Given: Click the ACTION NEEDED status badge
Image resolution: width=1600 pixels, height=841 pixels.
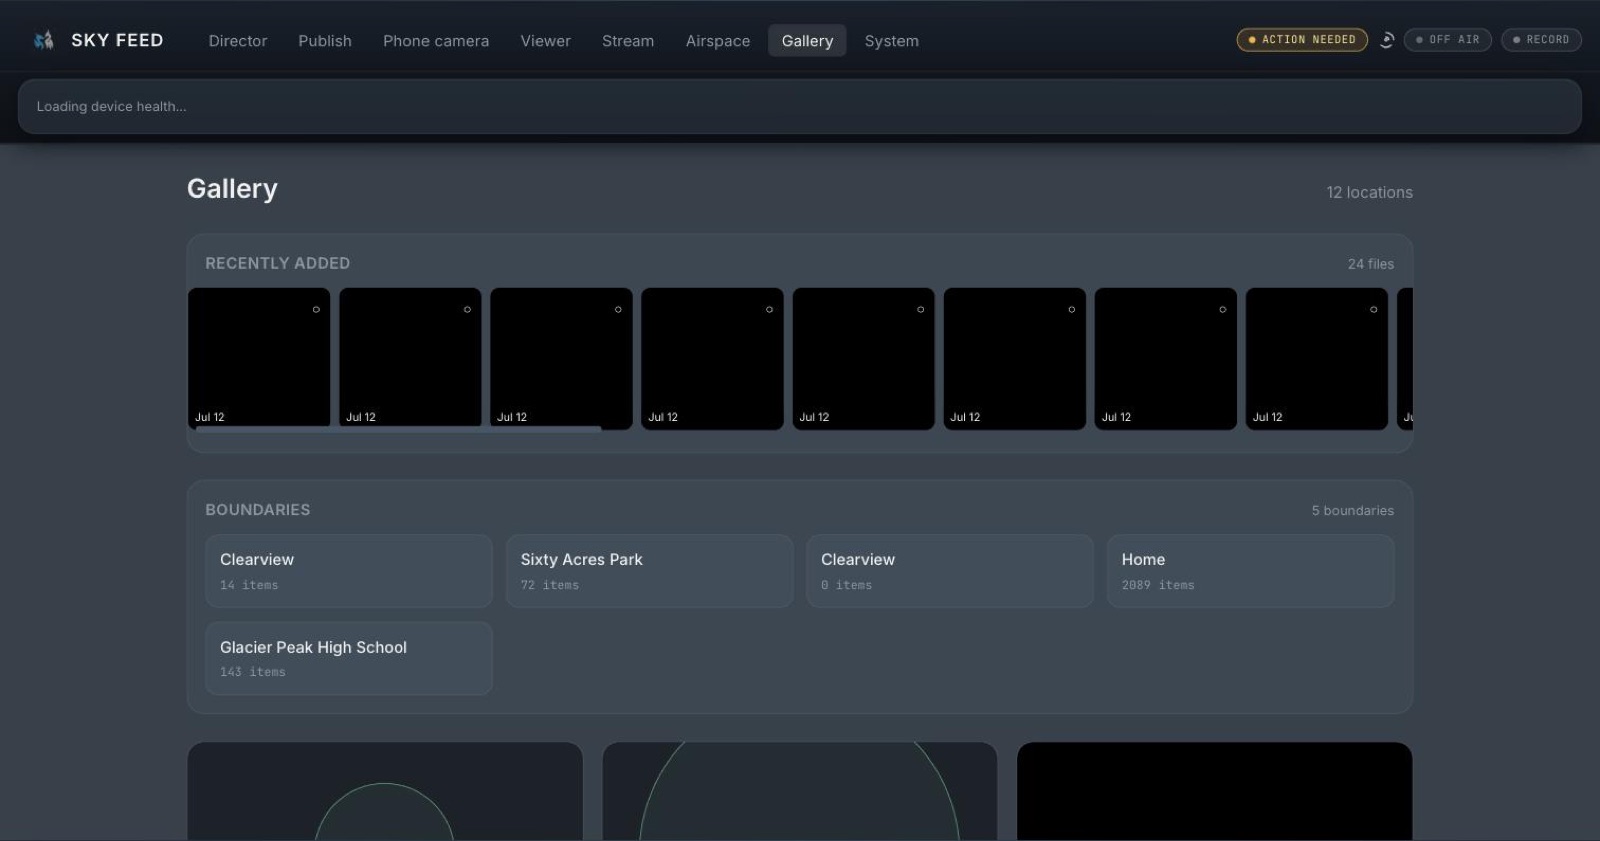Looking at the screenshot, I should point(1302,40).
